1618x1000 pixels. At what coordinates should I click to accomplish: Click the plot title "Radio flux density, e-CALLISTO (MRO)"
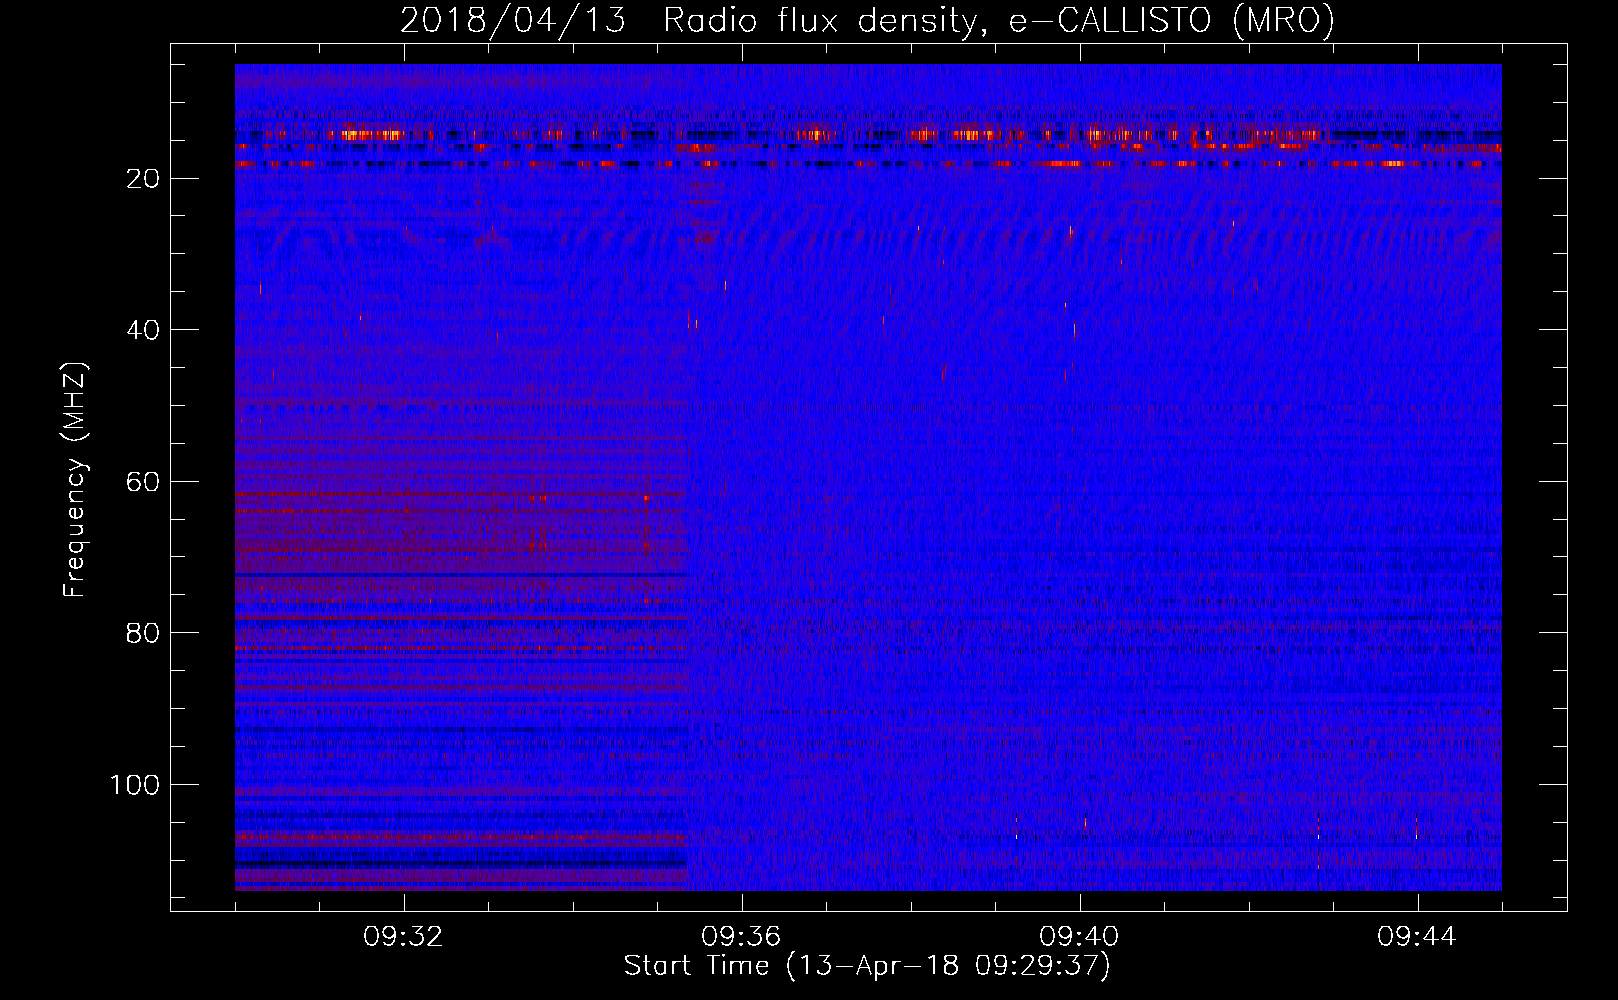[999, 20]
